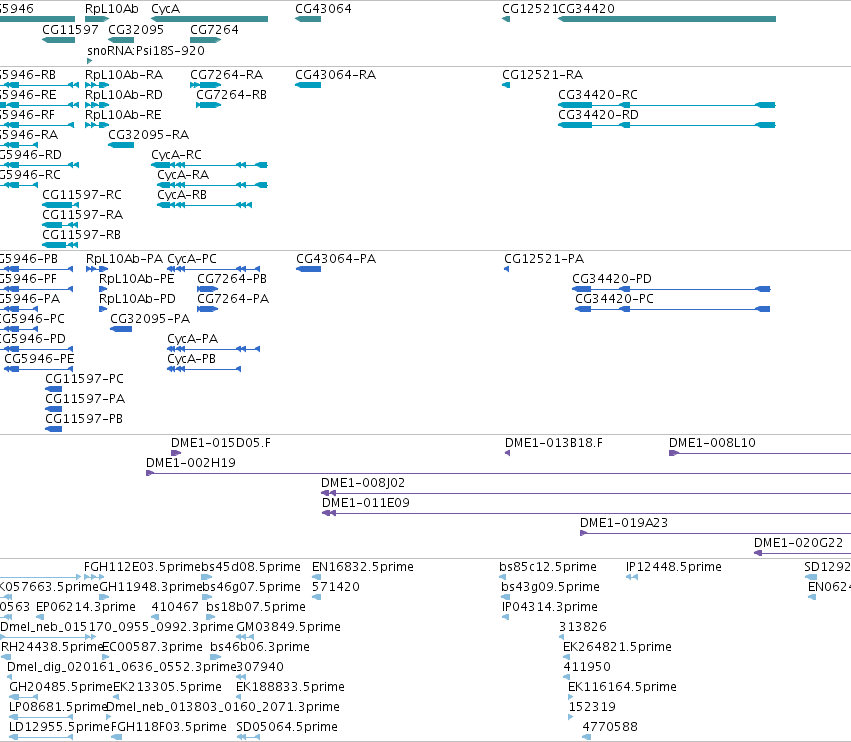Click the CG34420-PD protein label
The image size is (851, 742).
[612, 278]
